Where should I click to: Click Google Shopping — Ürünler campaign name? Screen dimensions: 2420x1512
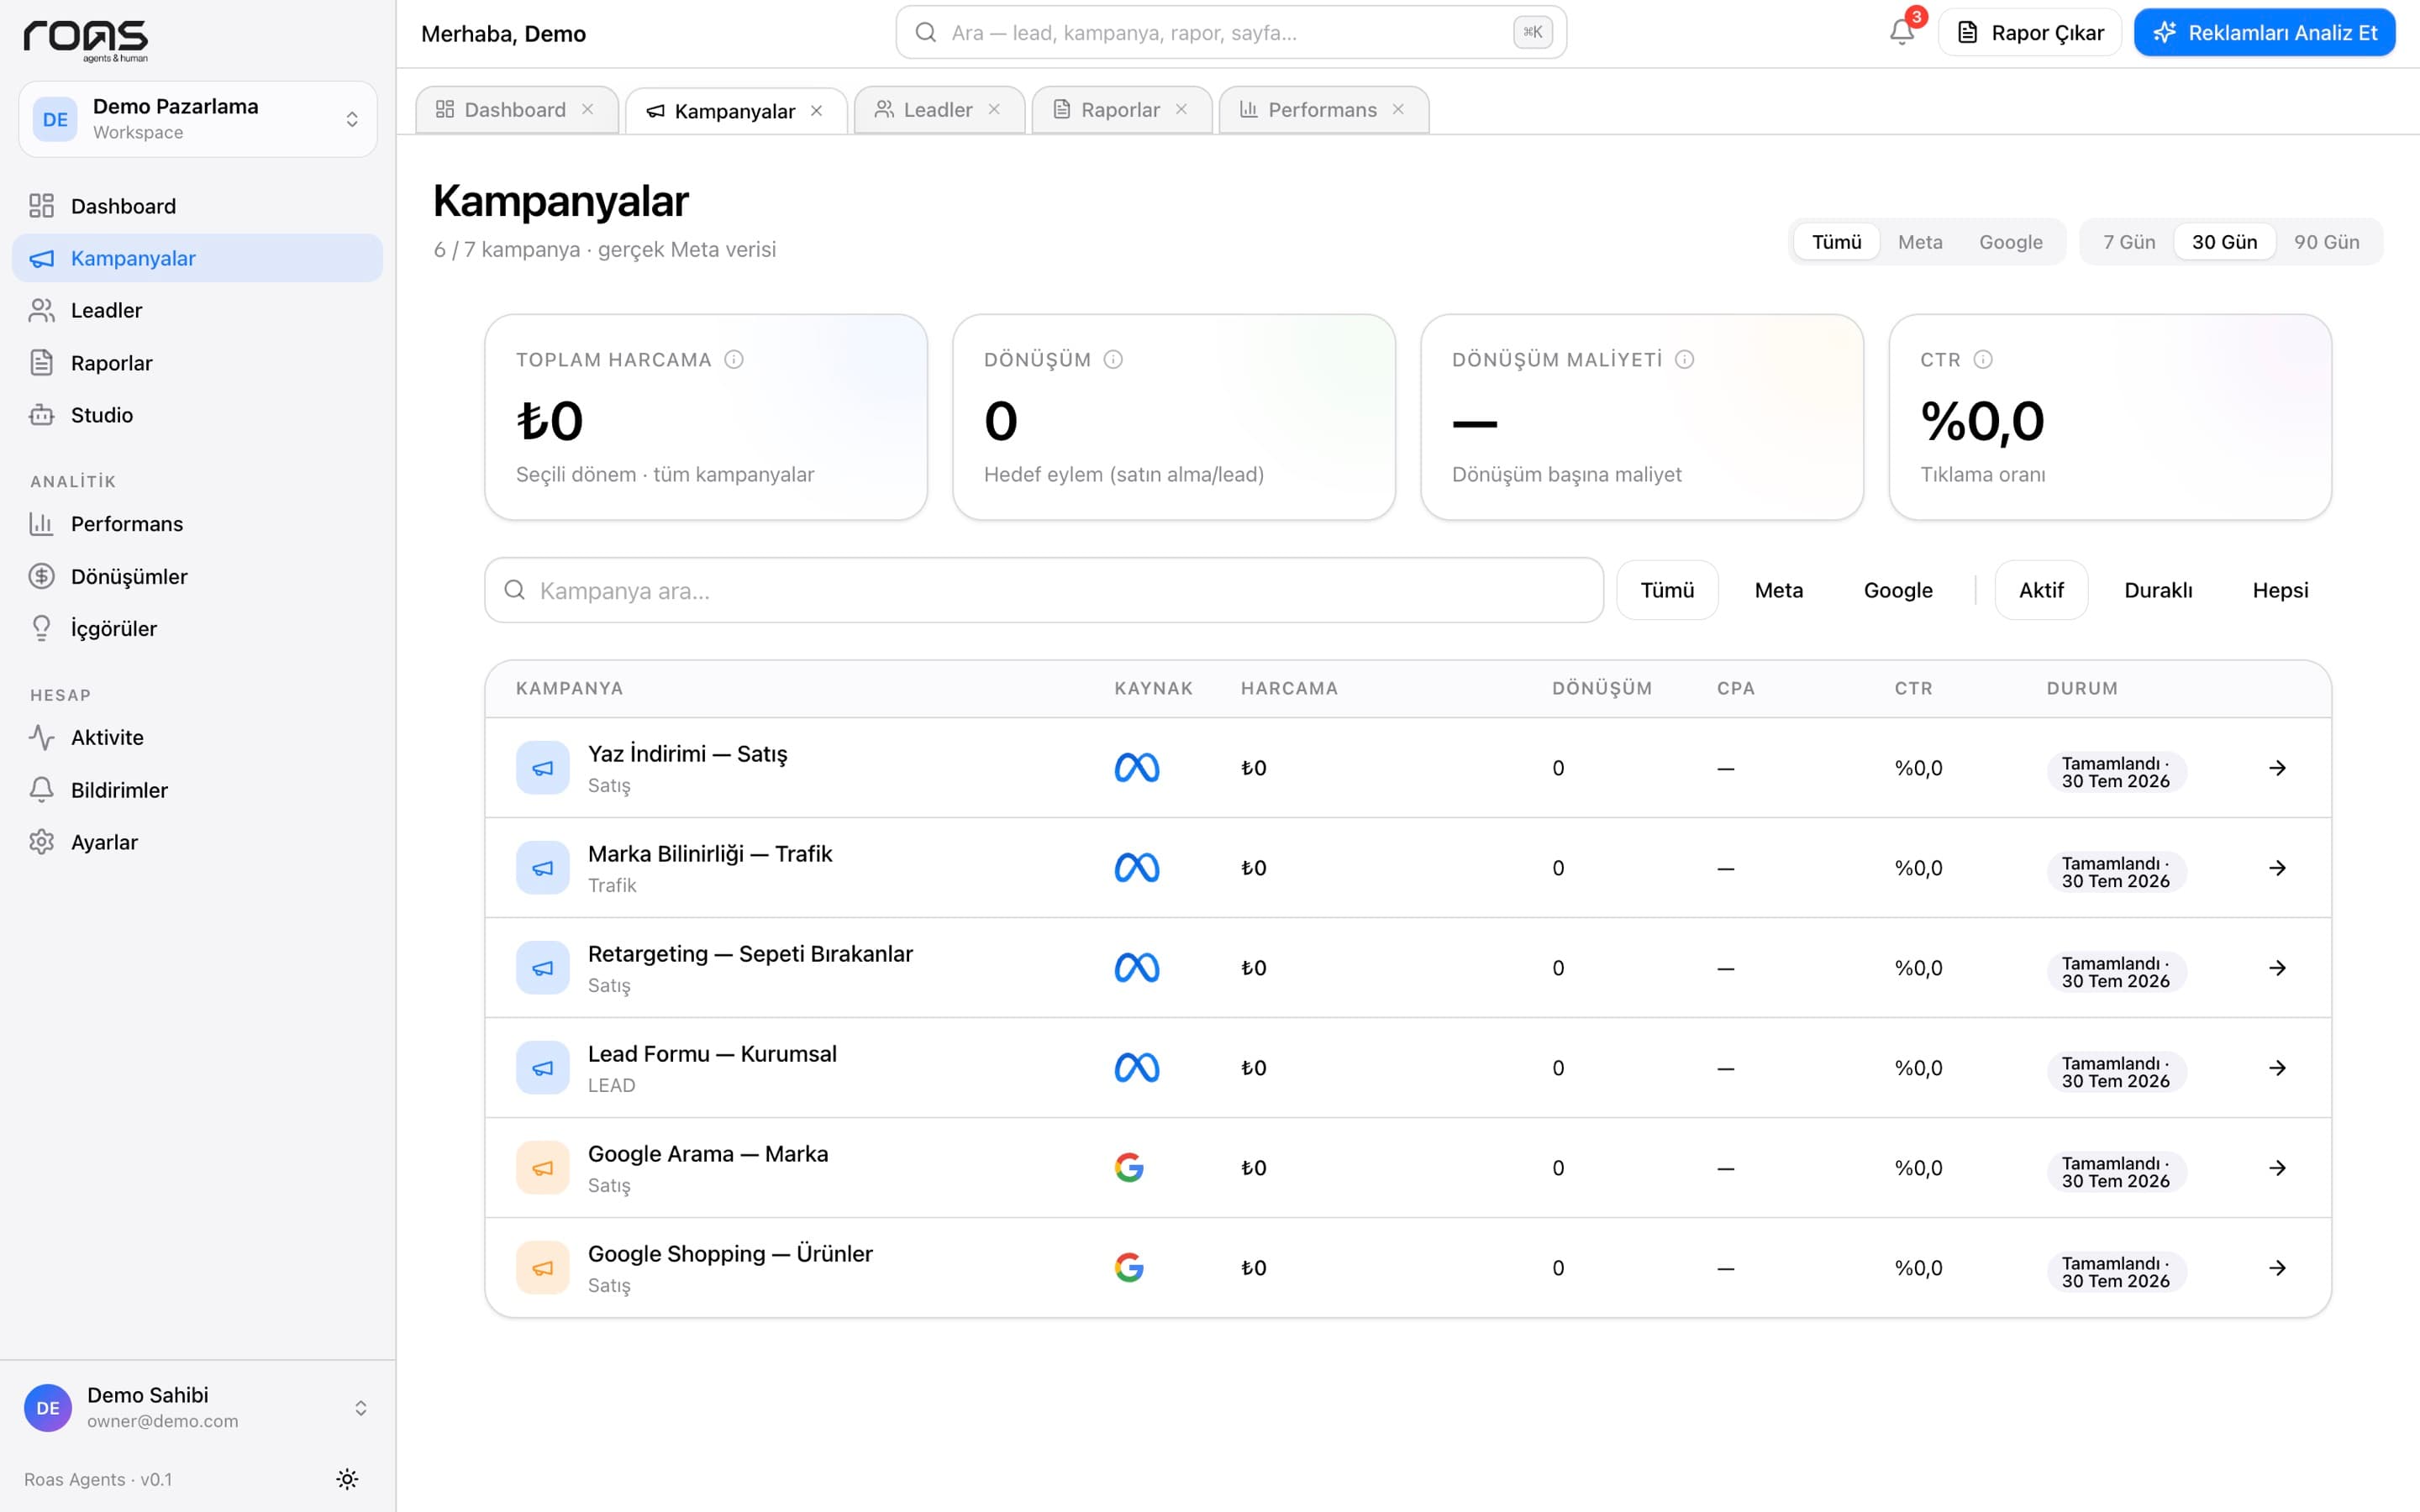click(x=730, y=1254)
